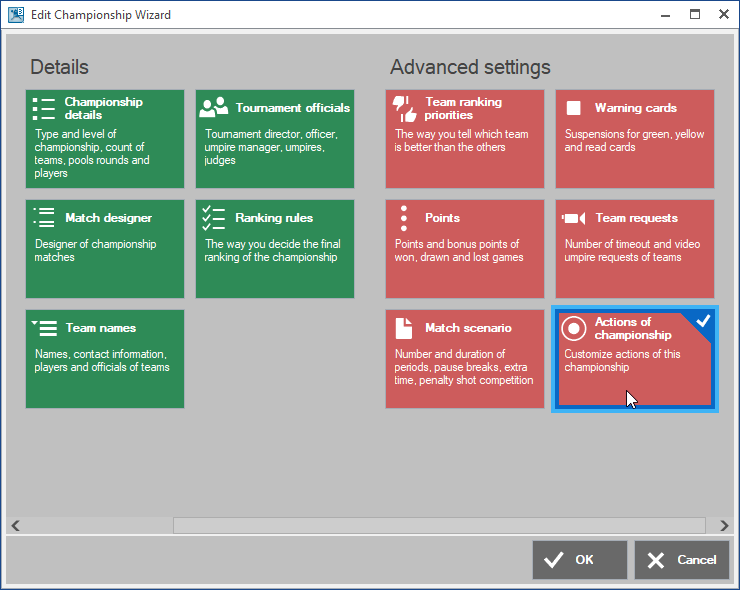This screenshot has height=590, width=740.
Task: Open the Points settings tile
Action: click(x=465, y=249)
